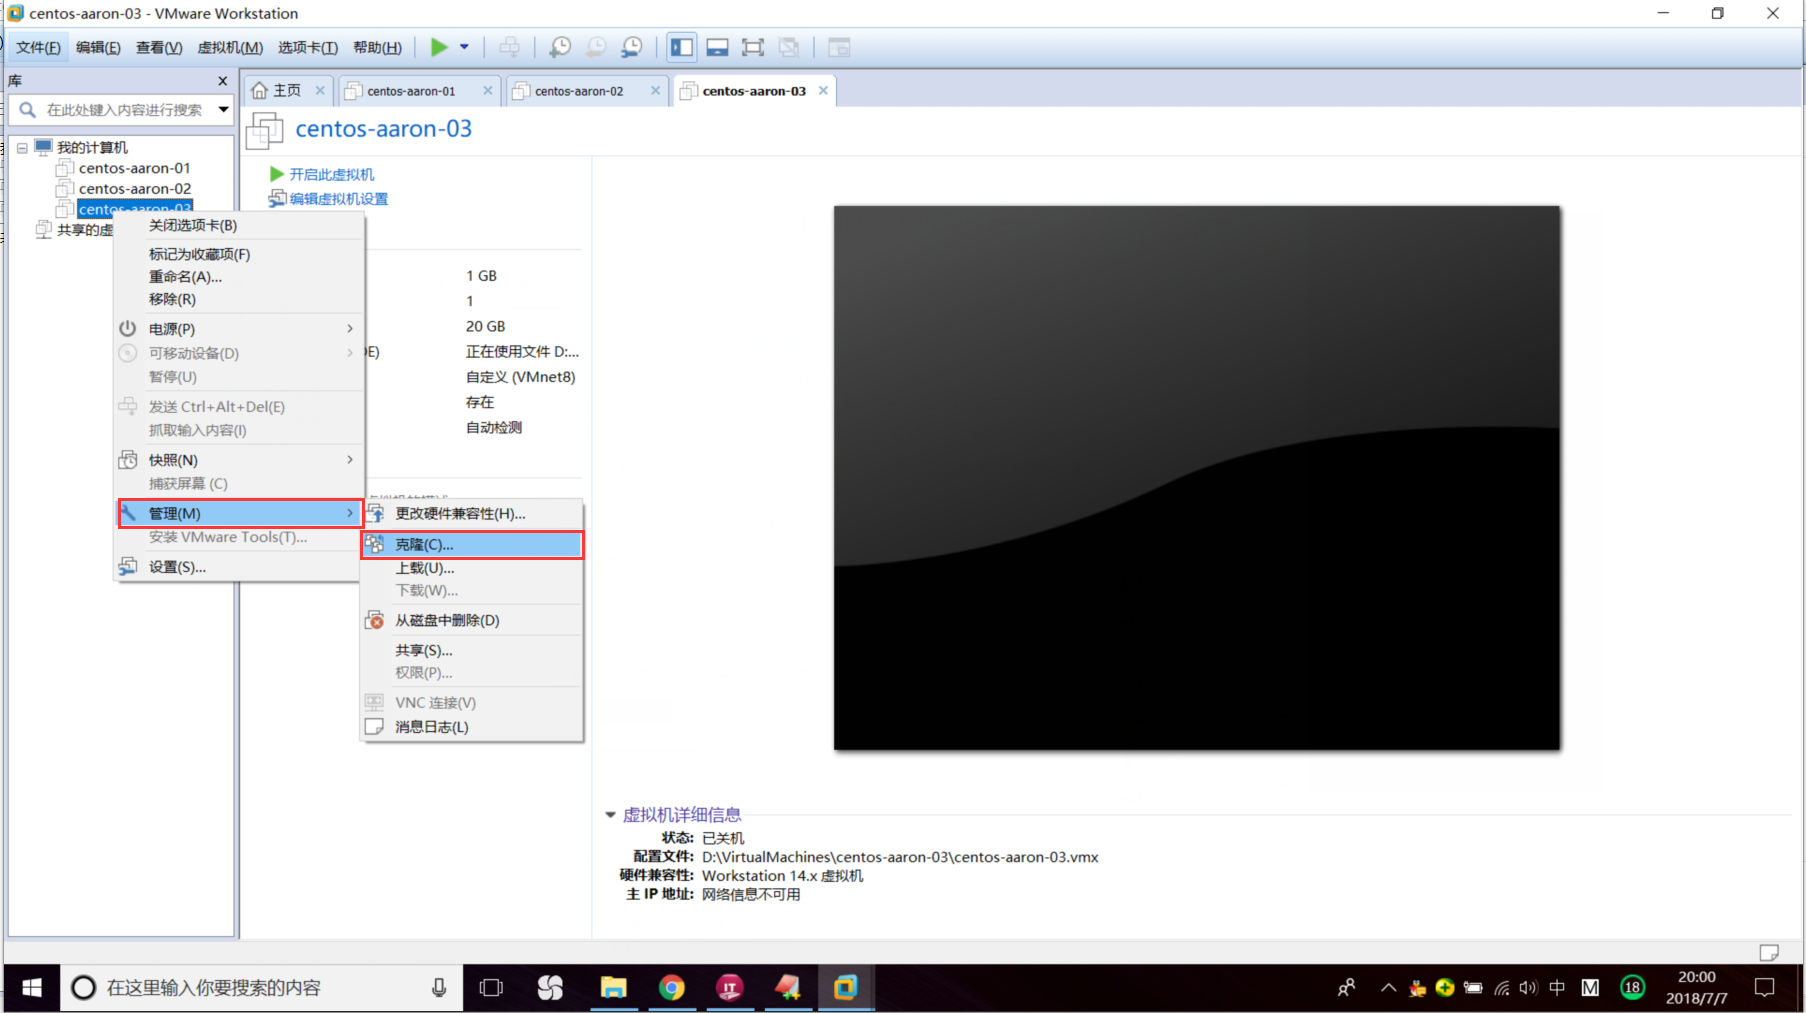This screenshot has height=1013, width=1806.
Task: Click the library search input field
Action: [x=124, y=110]
